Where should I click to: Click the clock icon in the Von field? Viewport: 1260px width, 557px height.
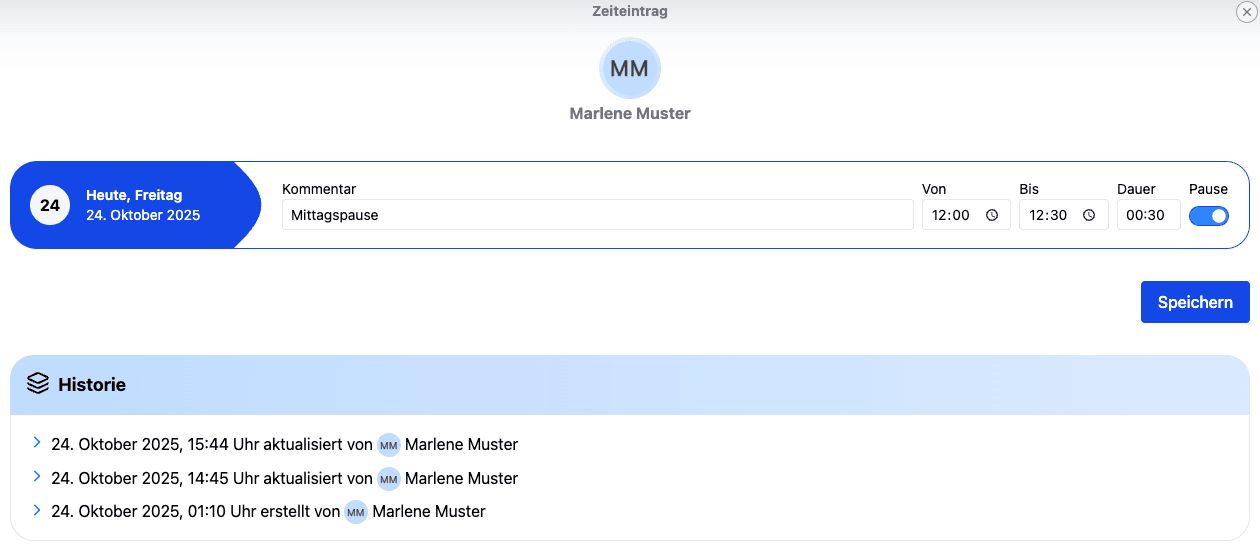click(x=992, y=215)
